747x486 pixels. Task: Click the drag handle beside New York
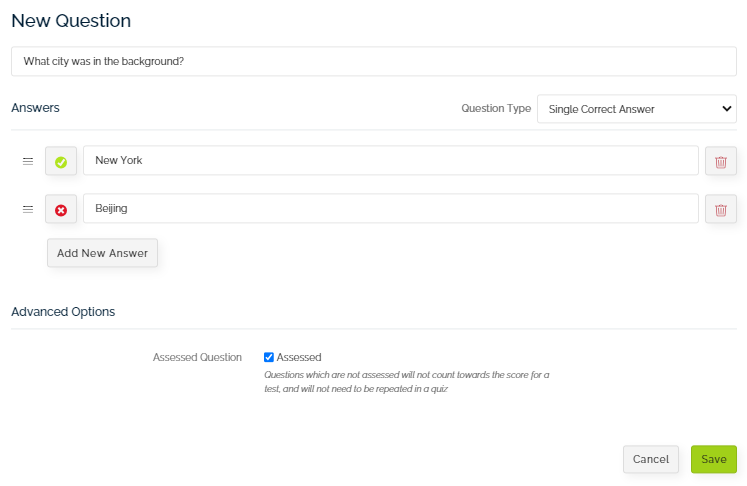click(x=28, y=161)
